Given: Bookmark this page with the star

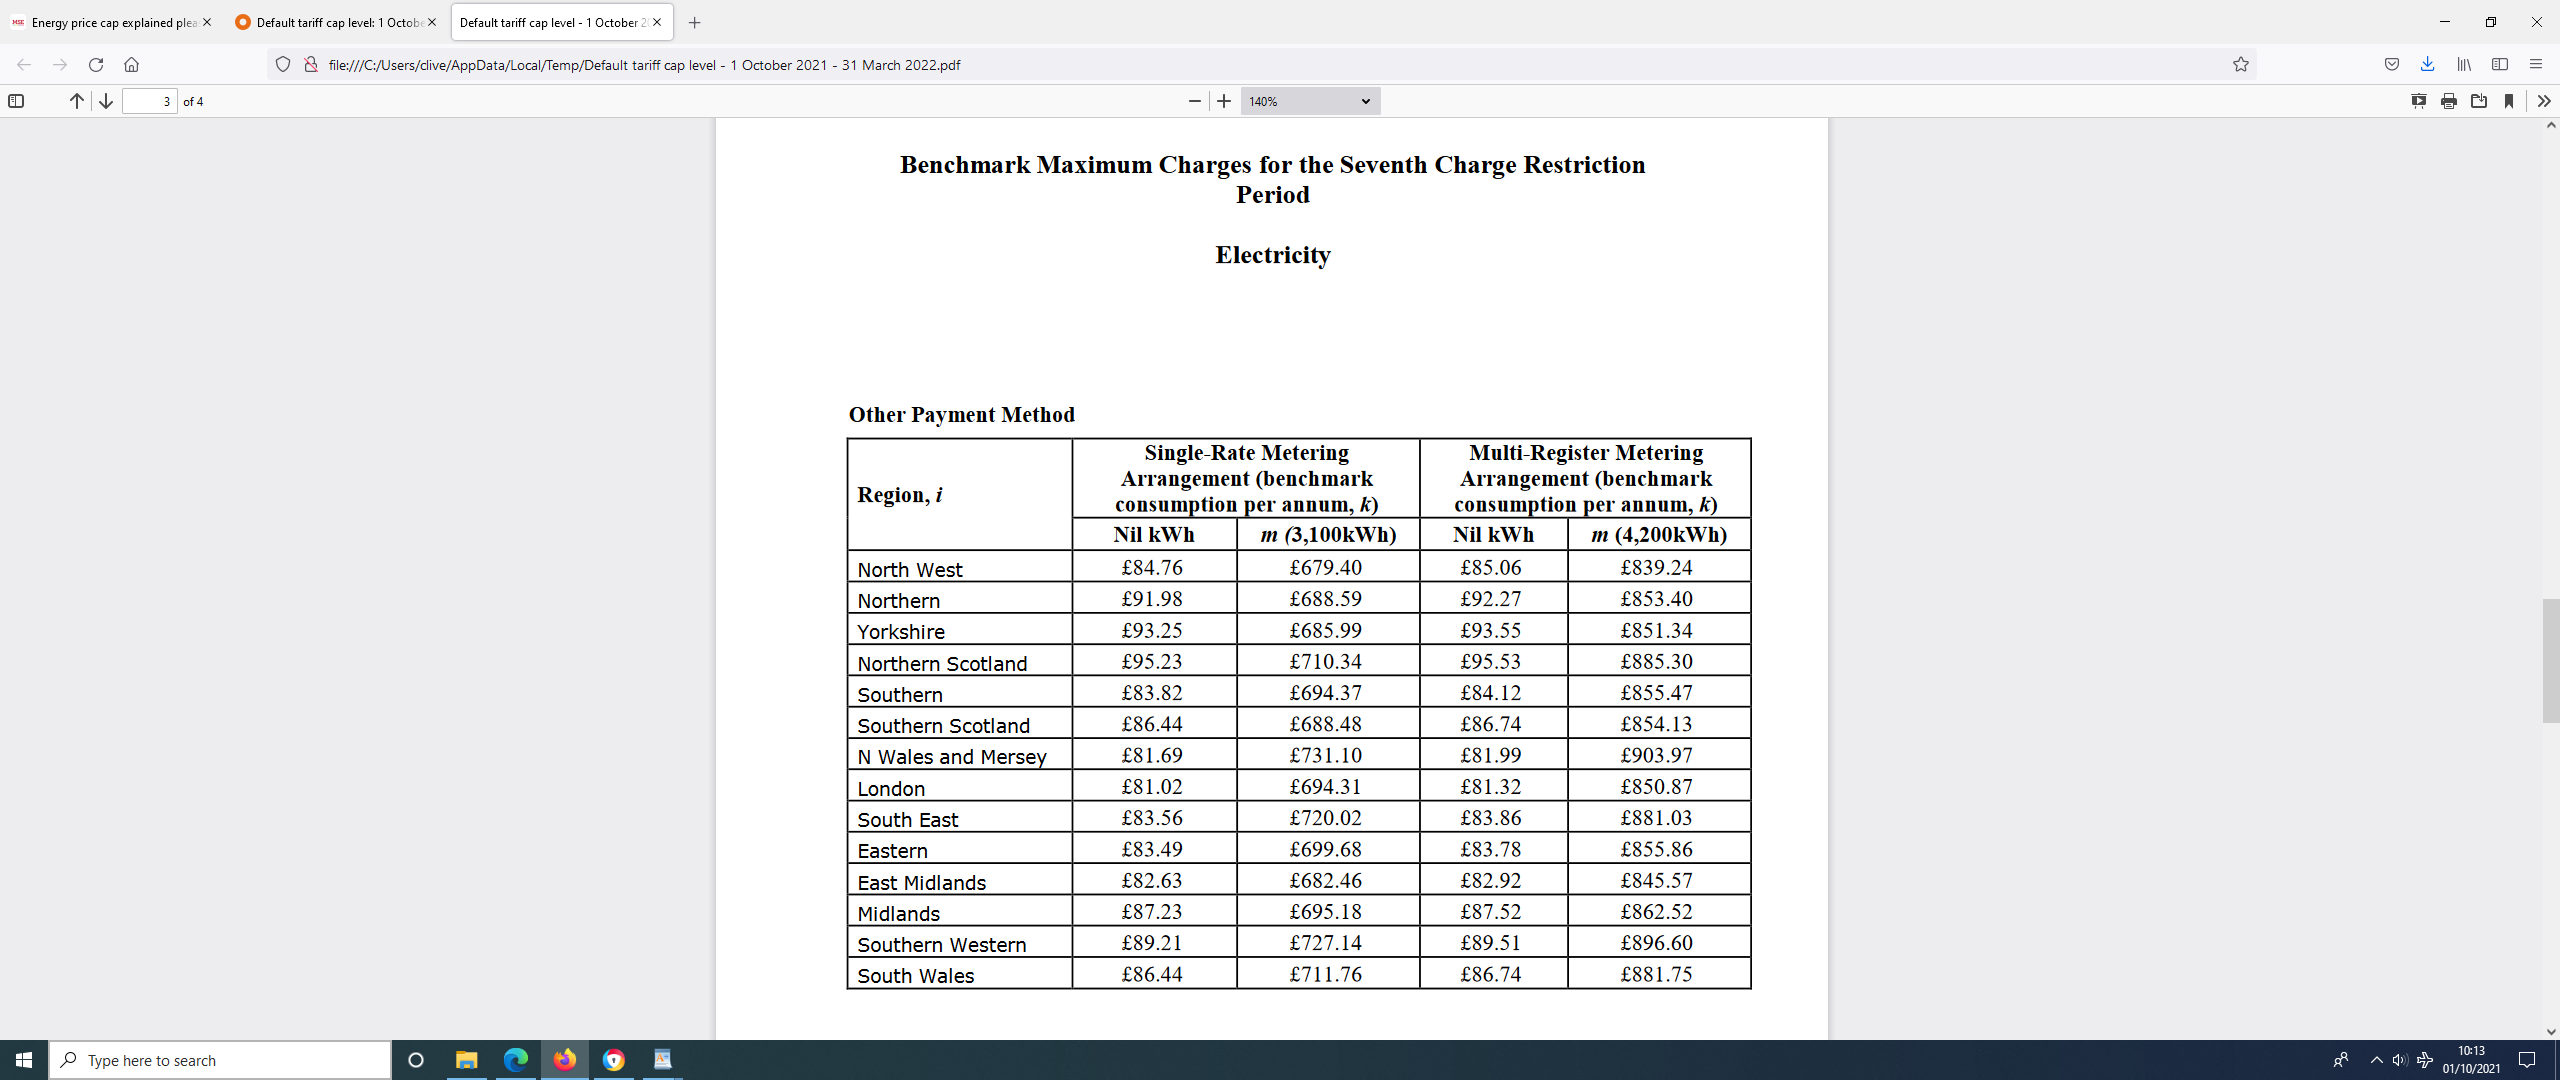Looking at the screenshot, I should 2241,65.
